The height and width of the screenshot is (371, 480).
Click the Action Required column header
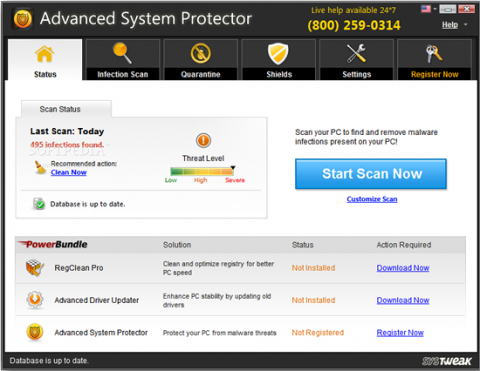pyautogui.click(x=404, y=245)
